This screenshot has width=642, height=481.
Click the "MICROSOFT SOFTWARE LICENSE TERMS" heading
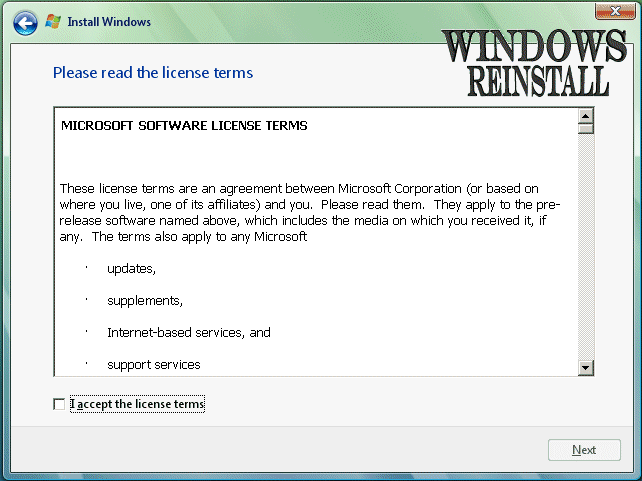pyautogui.click(x=184, y=126)
